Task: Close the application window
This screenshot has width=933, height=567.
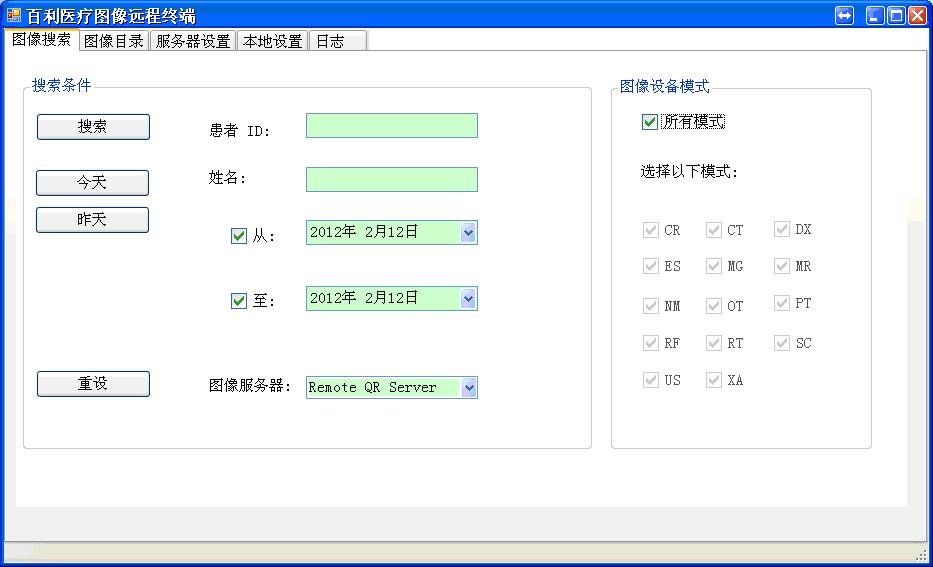Action: 918,15
